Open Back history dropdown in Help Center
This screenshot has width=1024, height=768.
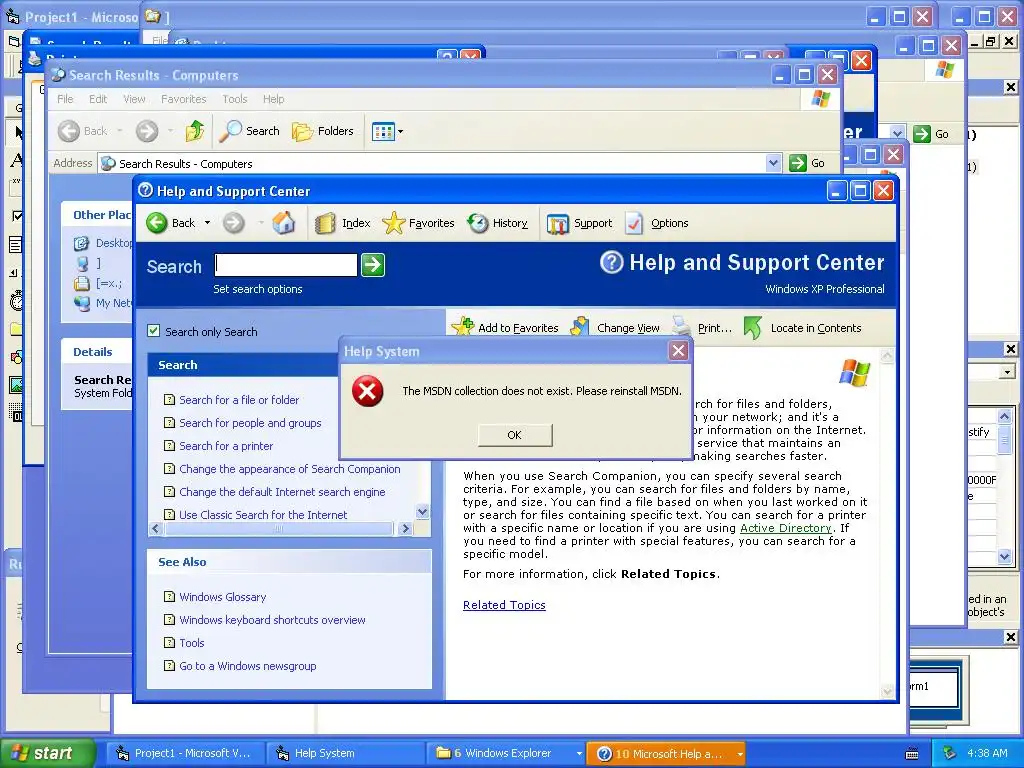207,223
